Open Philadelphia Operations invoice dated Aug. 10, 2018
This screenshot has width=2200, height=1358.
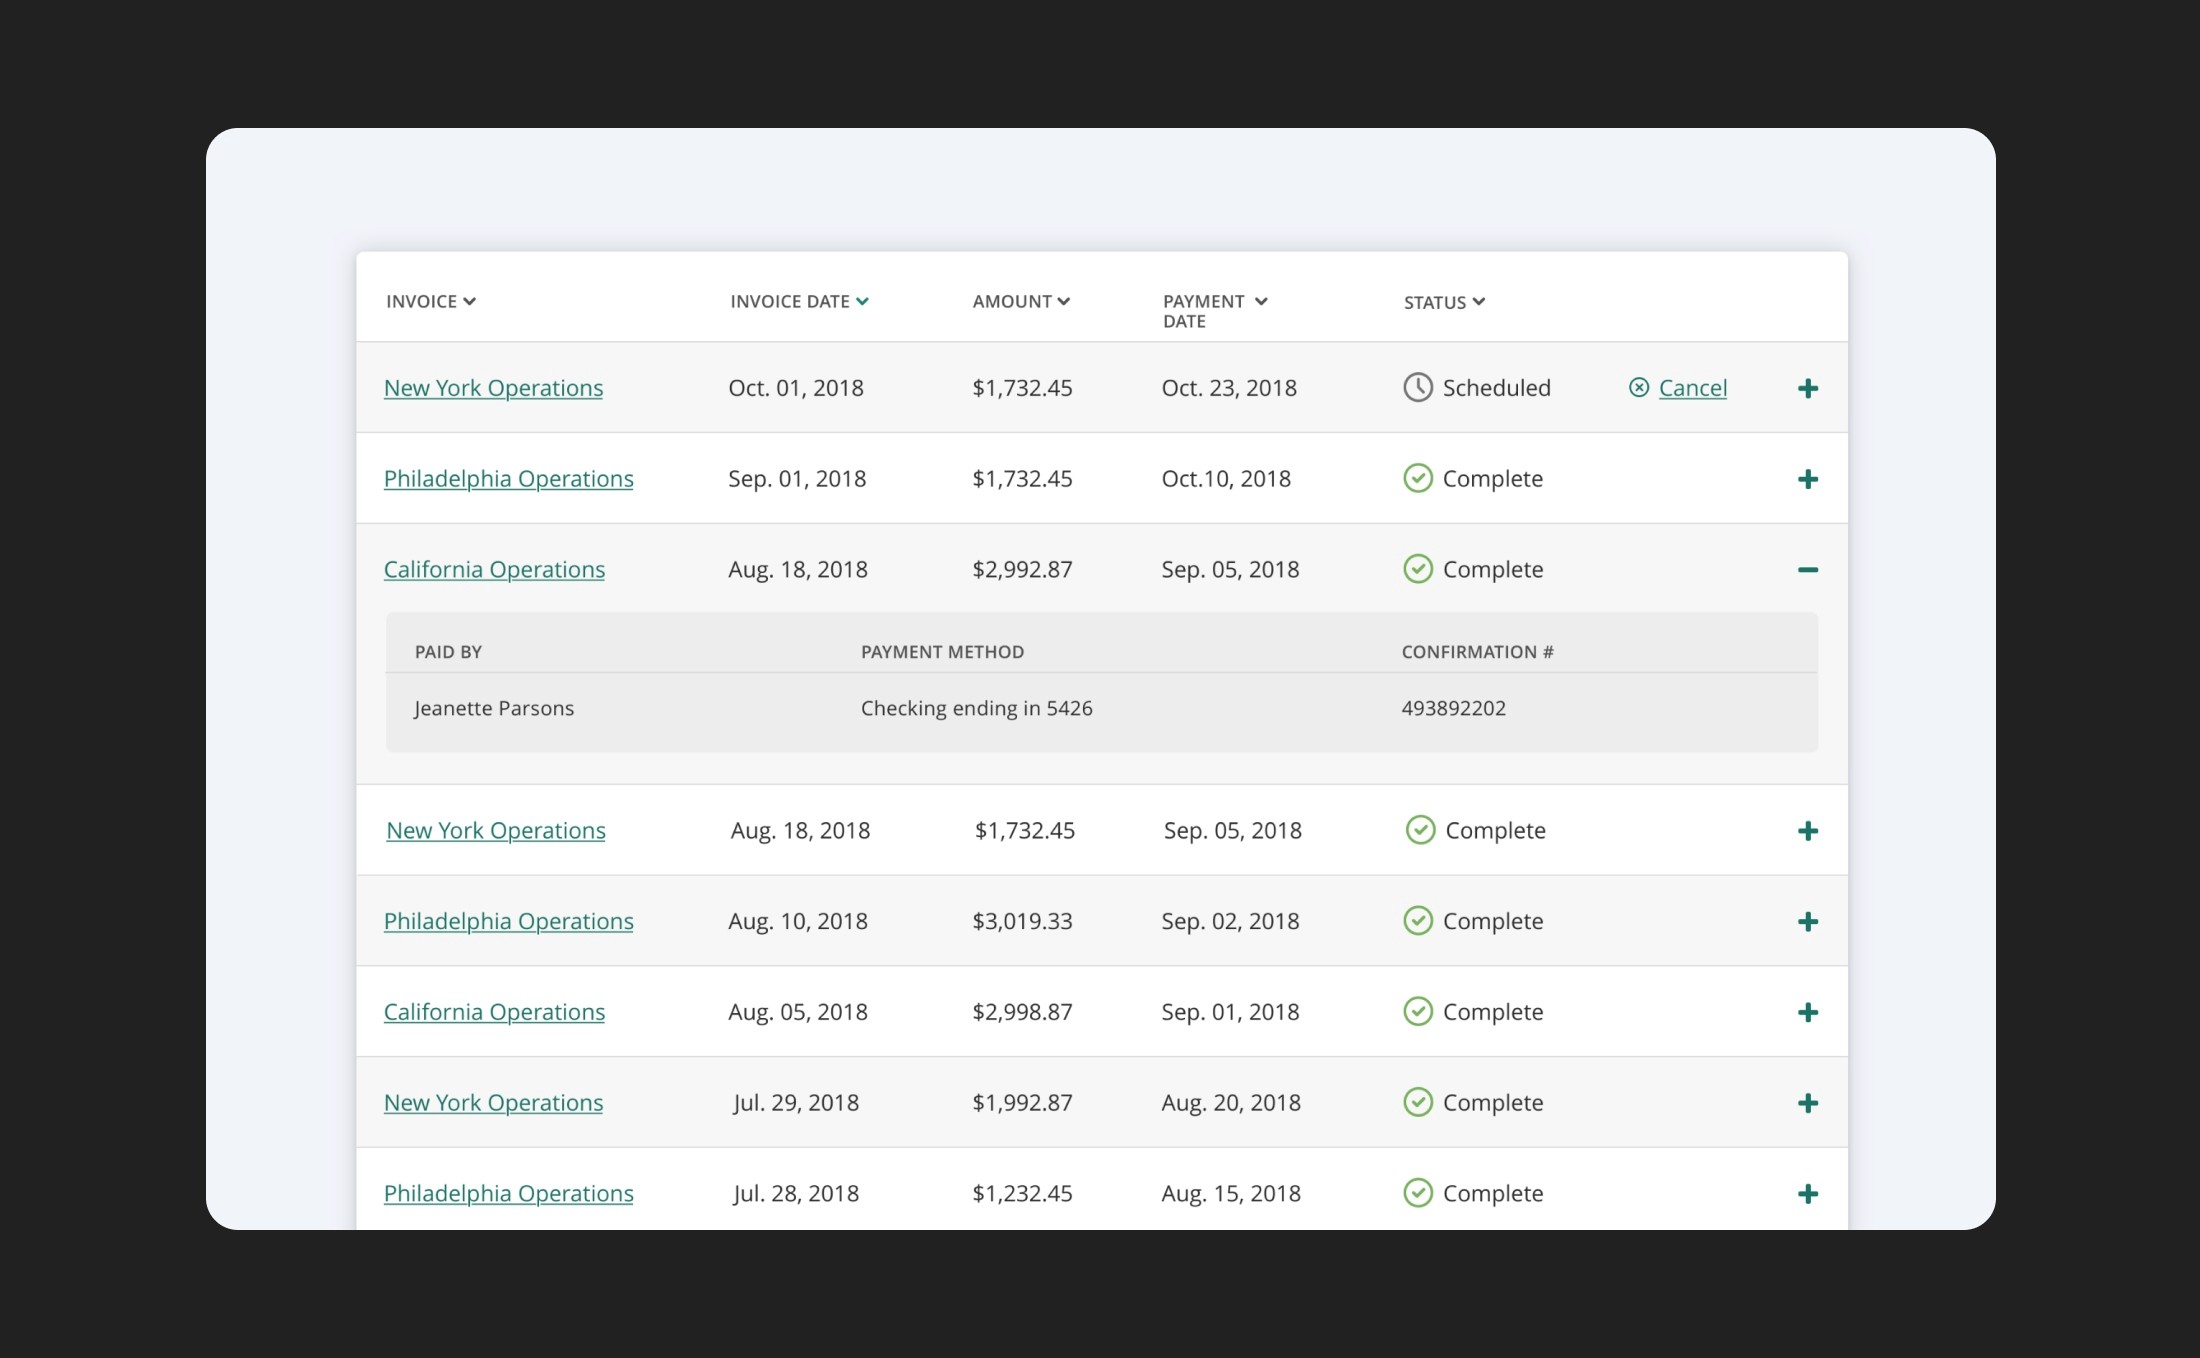point(508,921)
